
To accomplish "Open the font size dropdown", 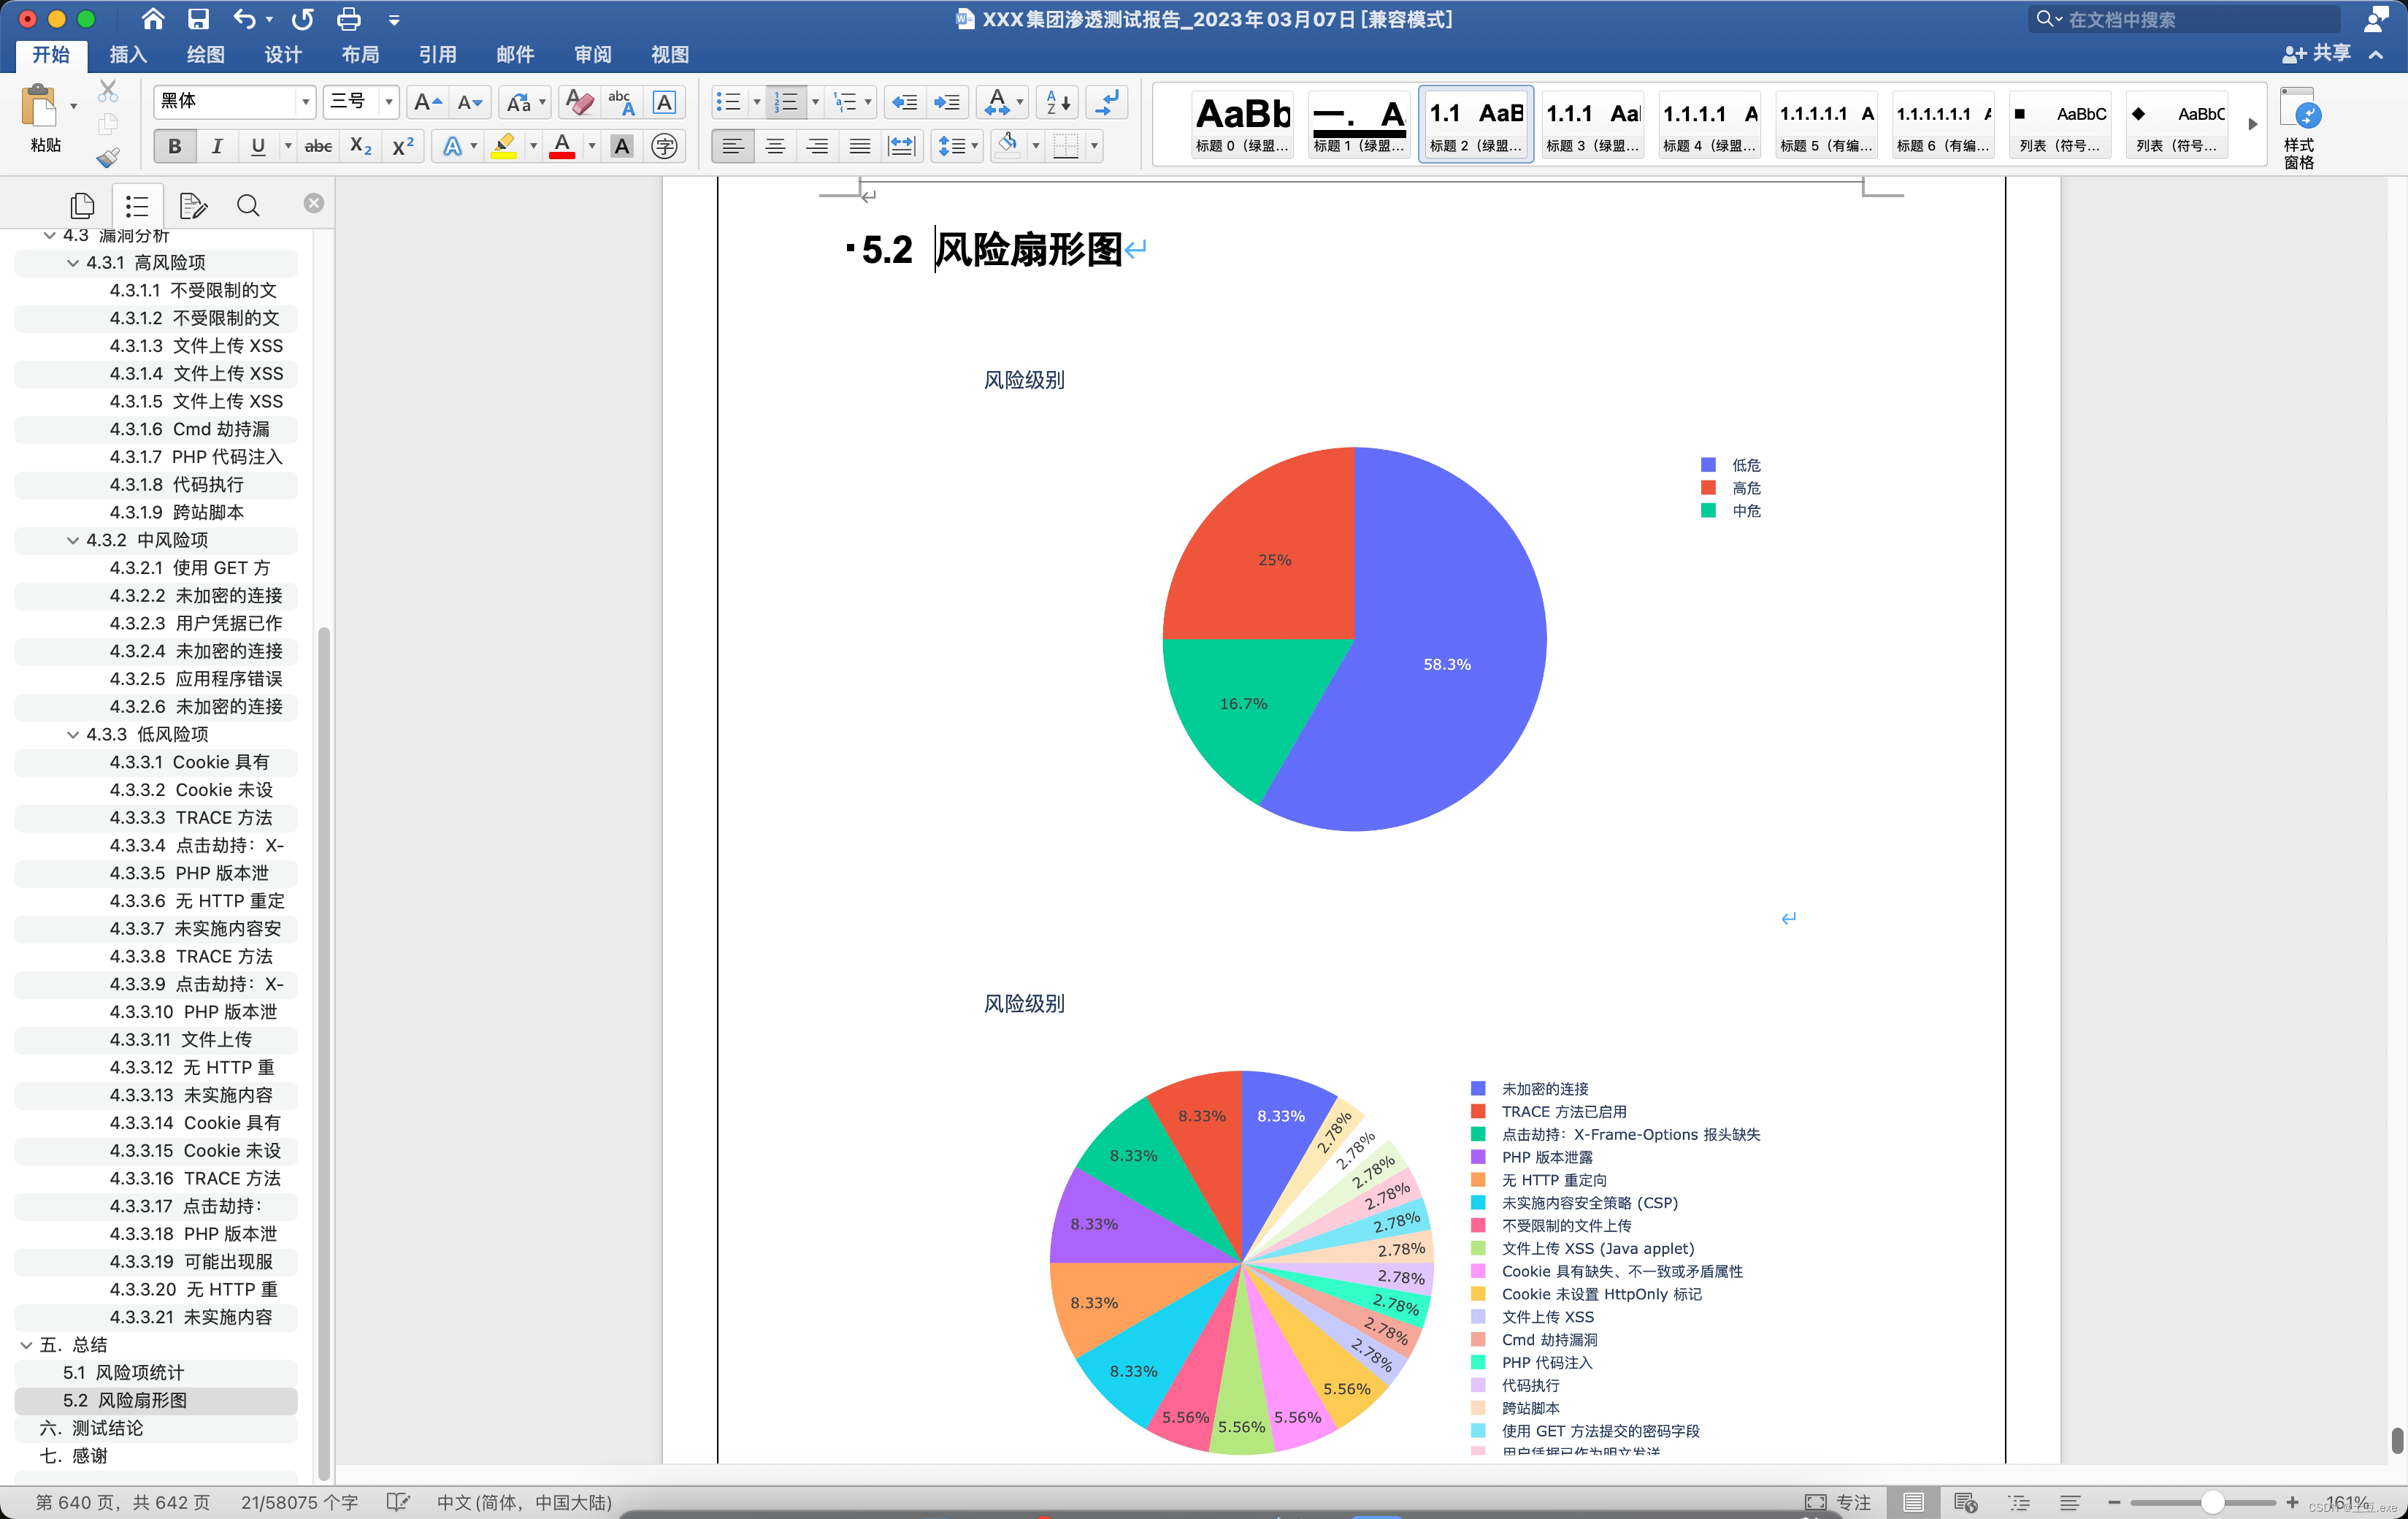I will click(389, 101).
